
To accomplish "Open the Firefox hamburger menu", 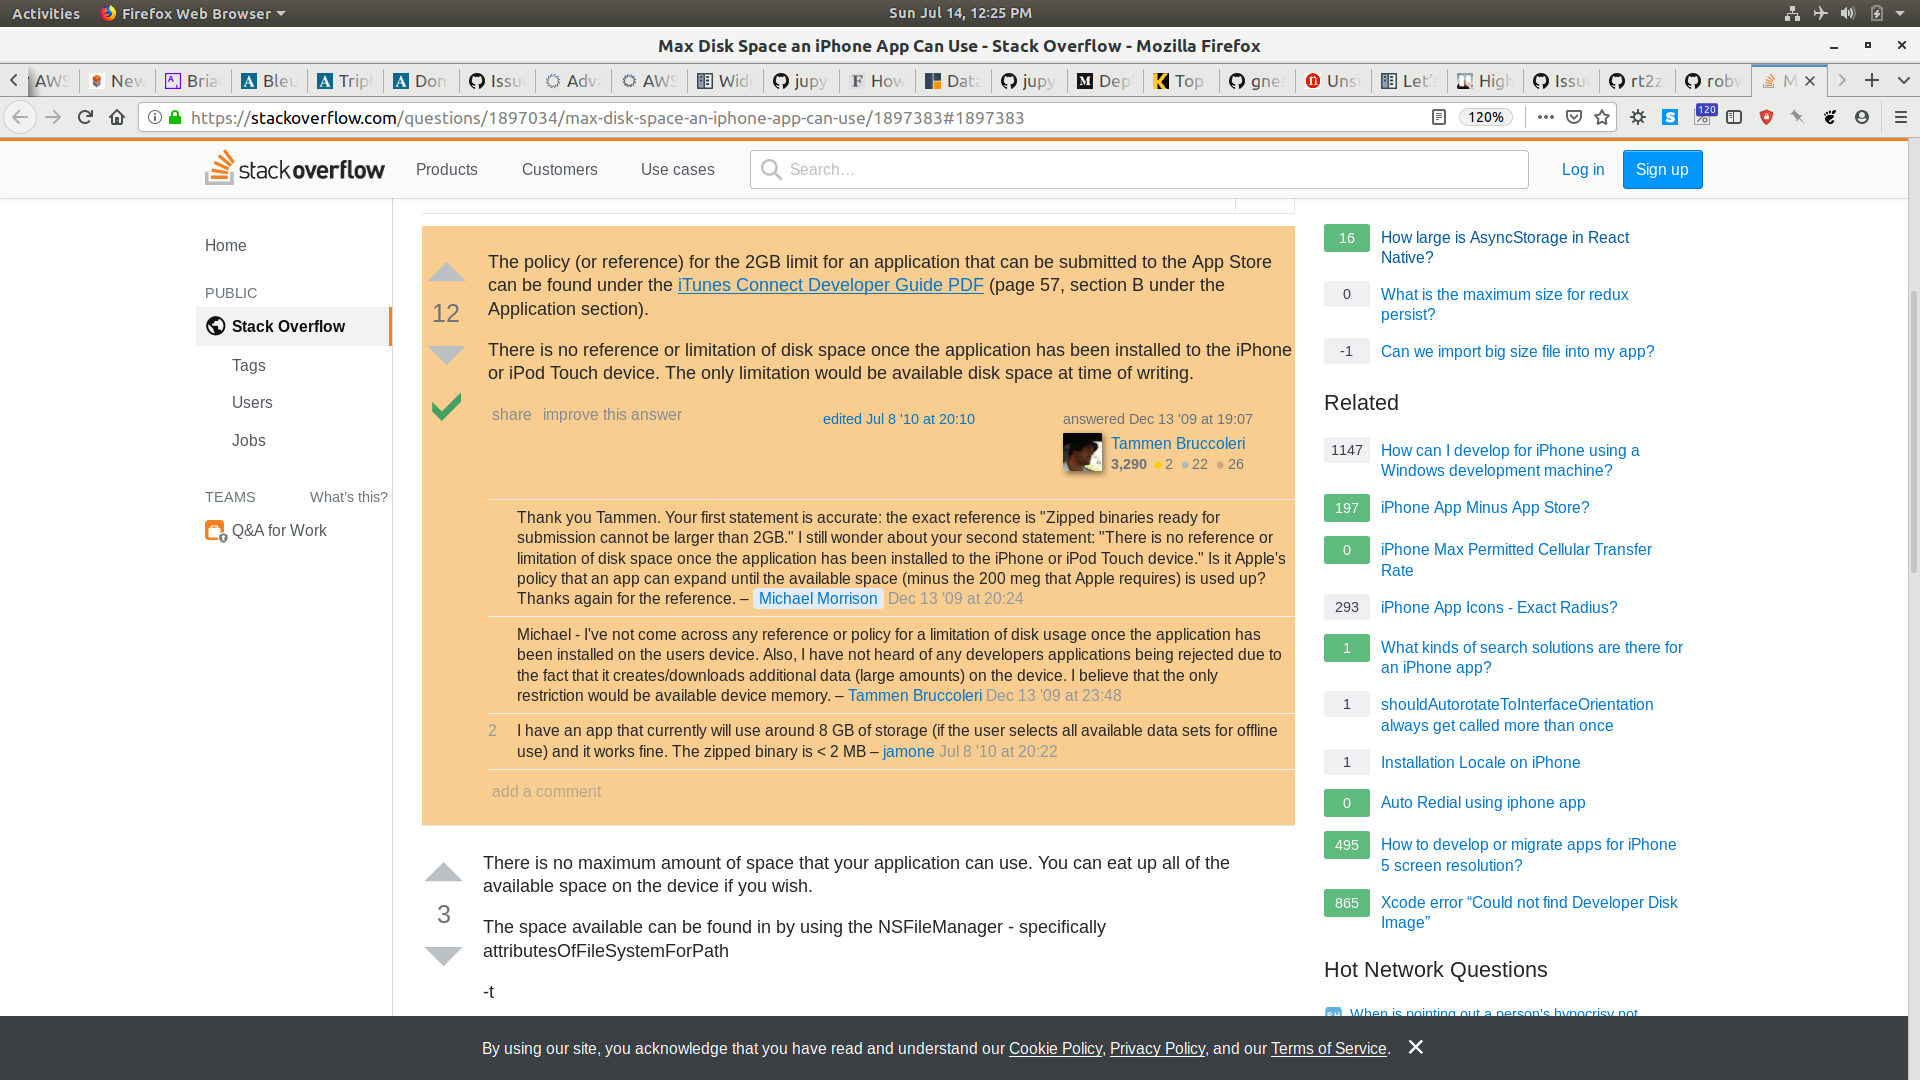I will 1901,117.
